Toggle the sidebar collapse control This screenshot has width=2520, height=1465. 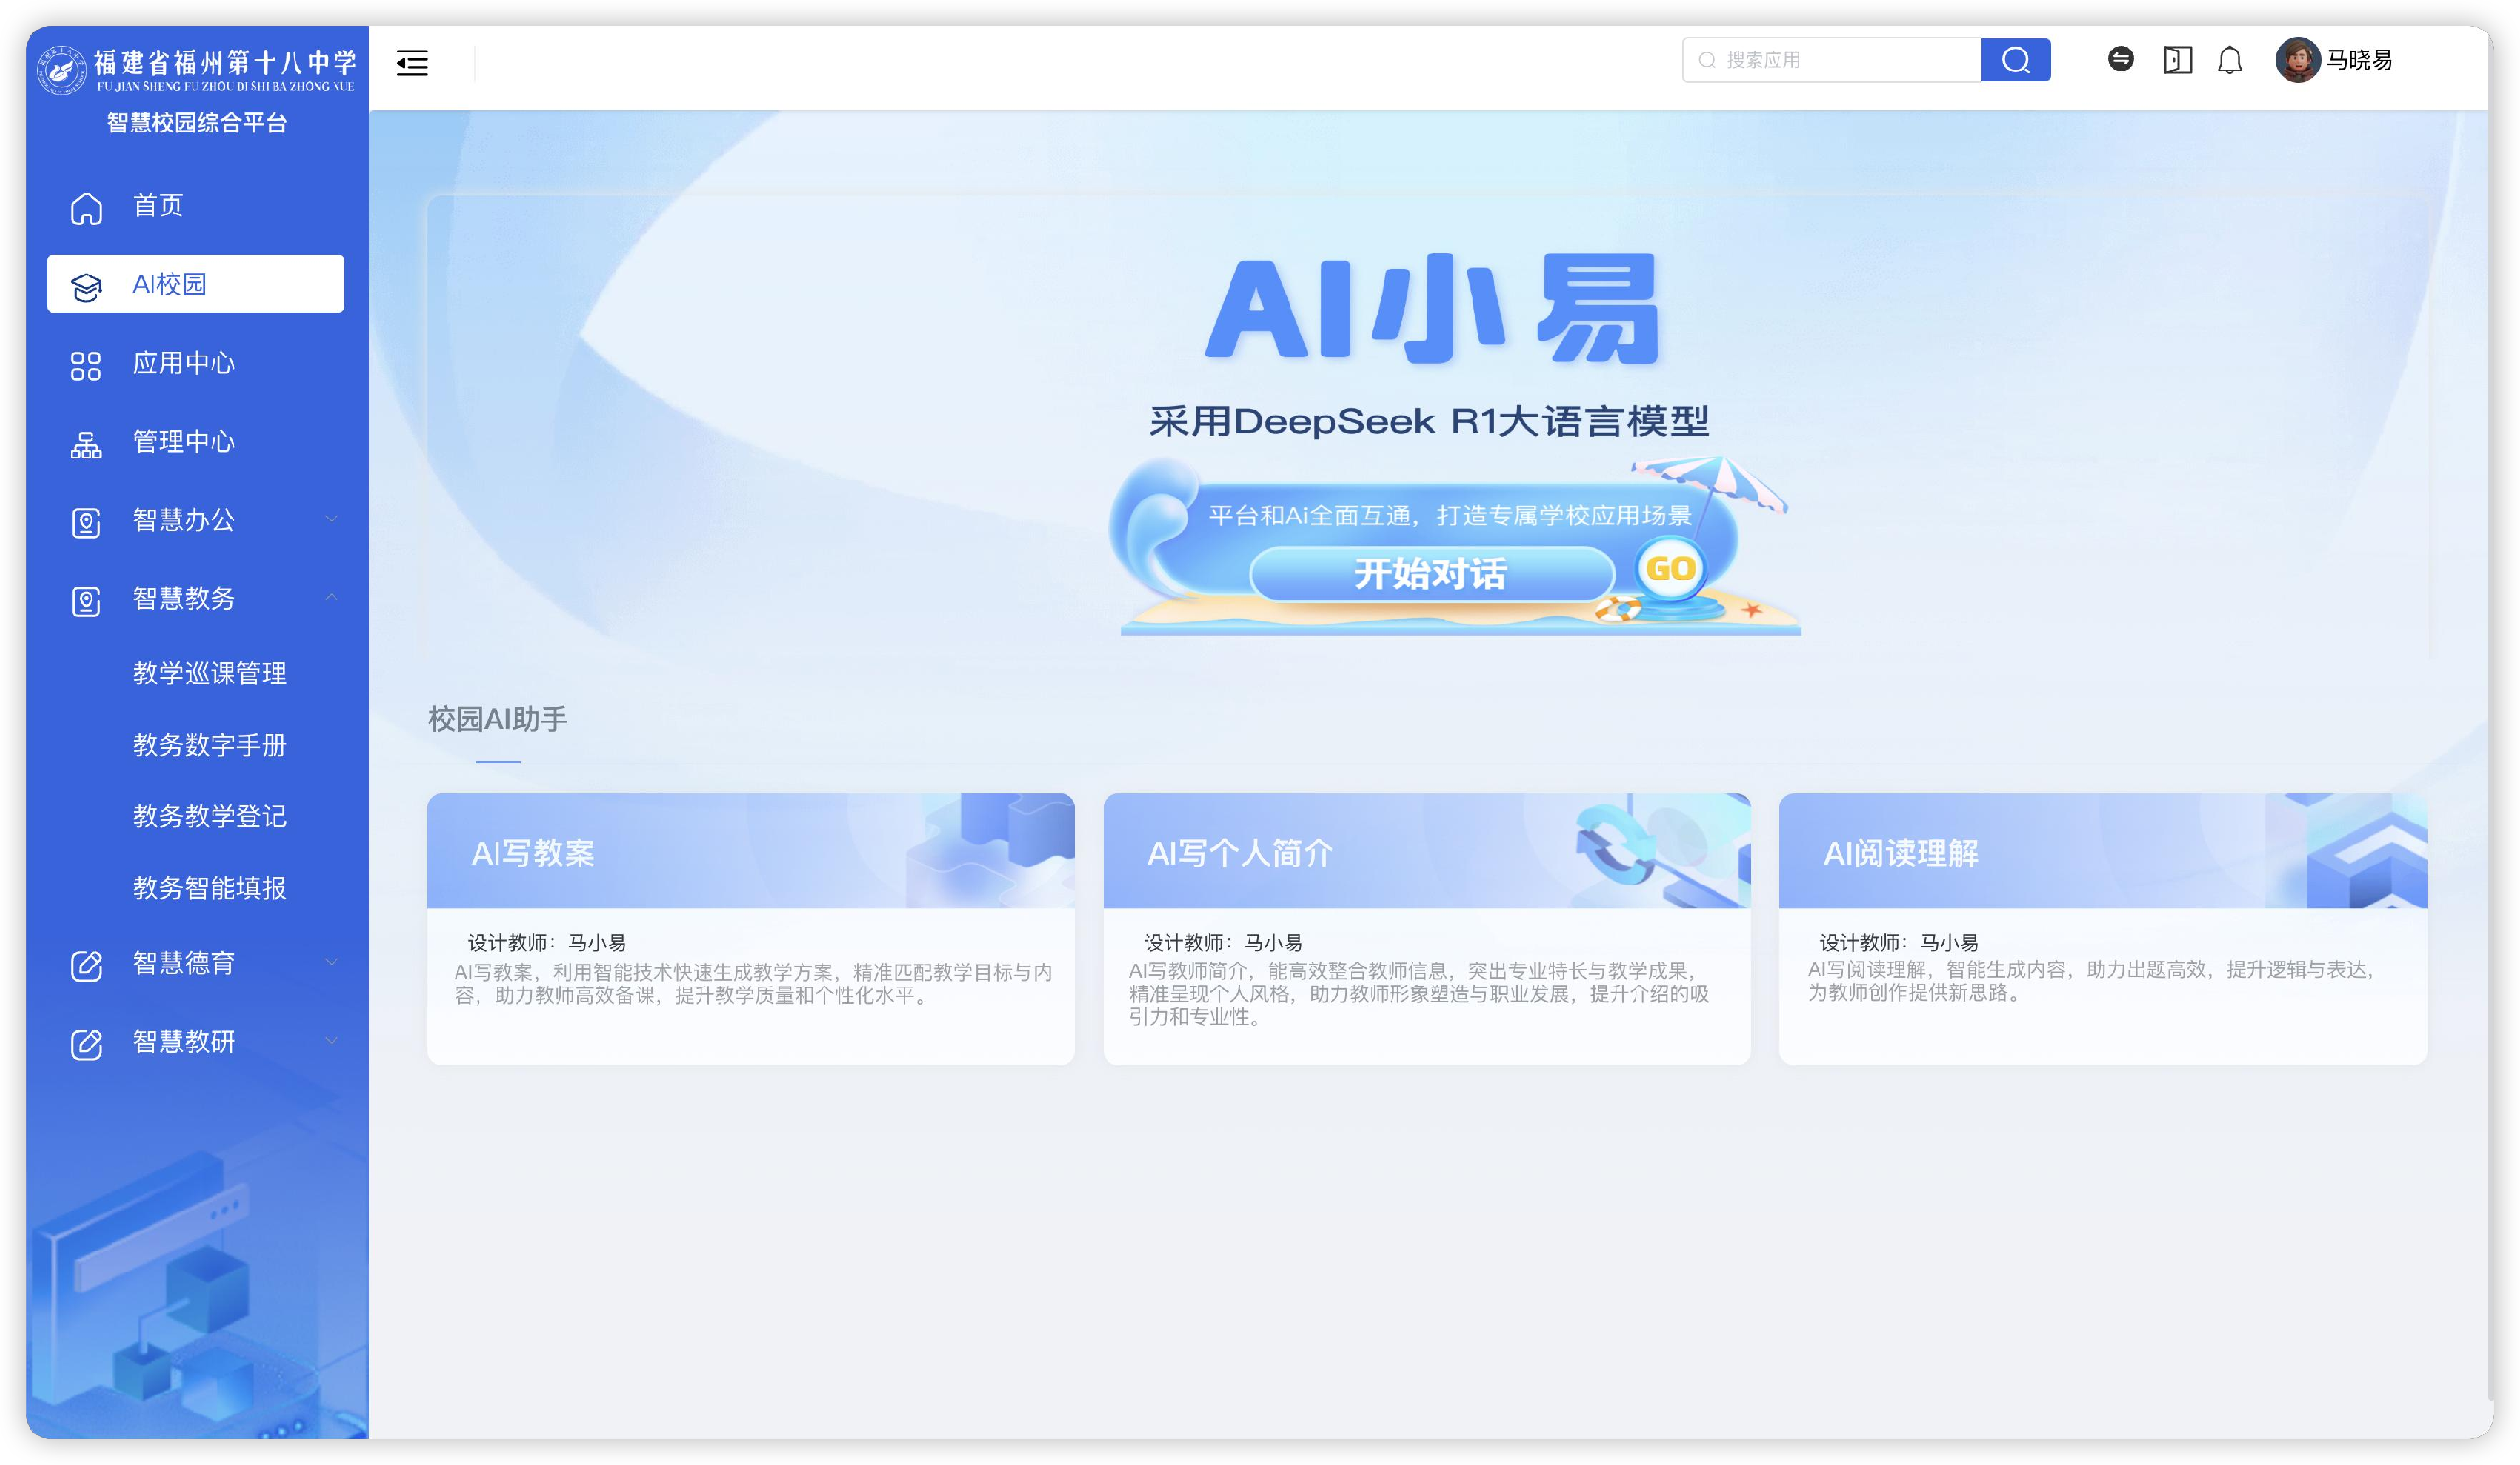[412, 62]
